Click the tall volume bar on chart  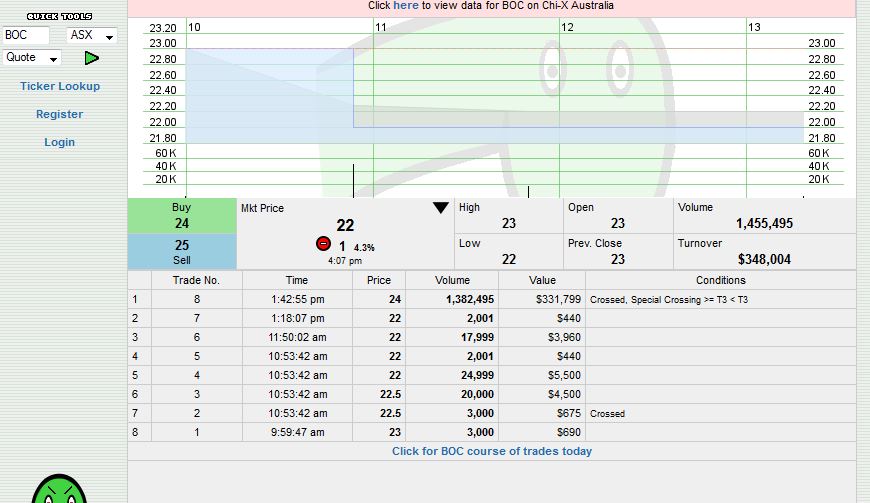tap(353, 181)
